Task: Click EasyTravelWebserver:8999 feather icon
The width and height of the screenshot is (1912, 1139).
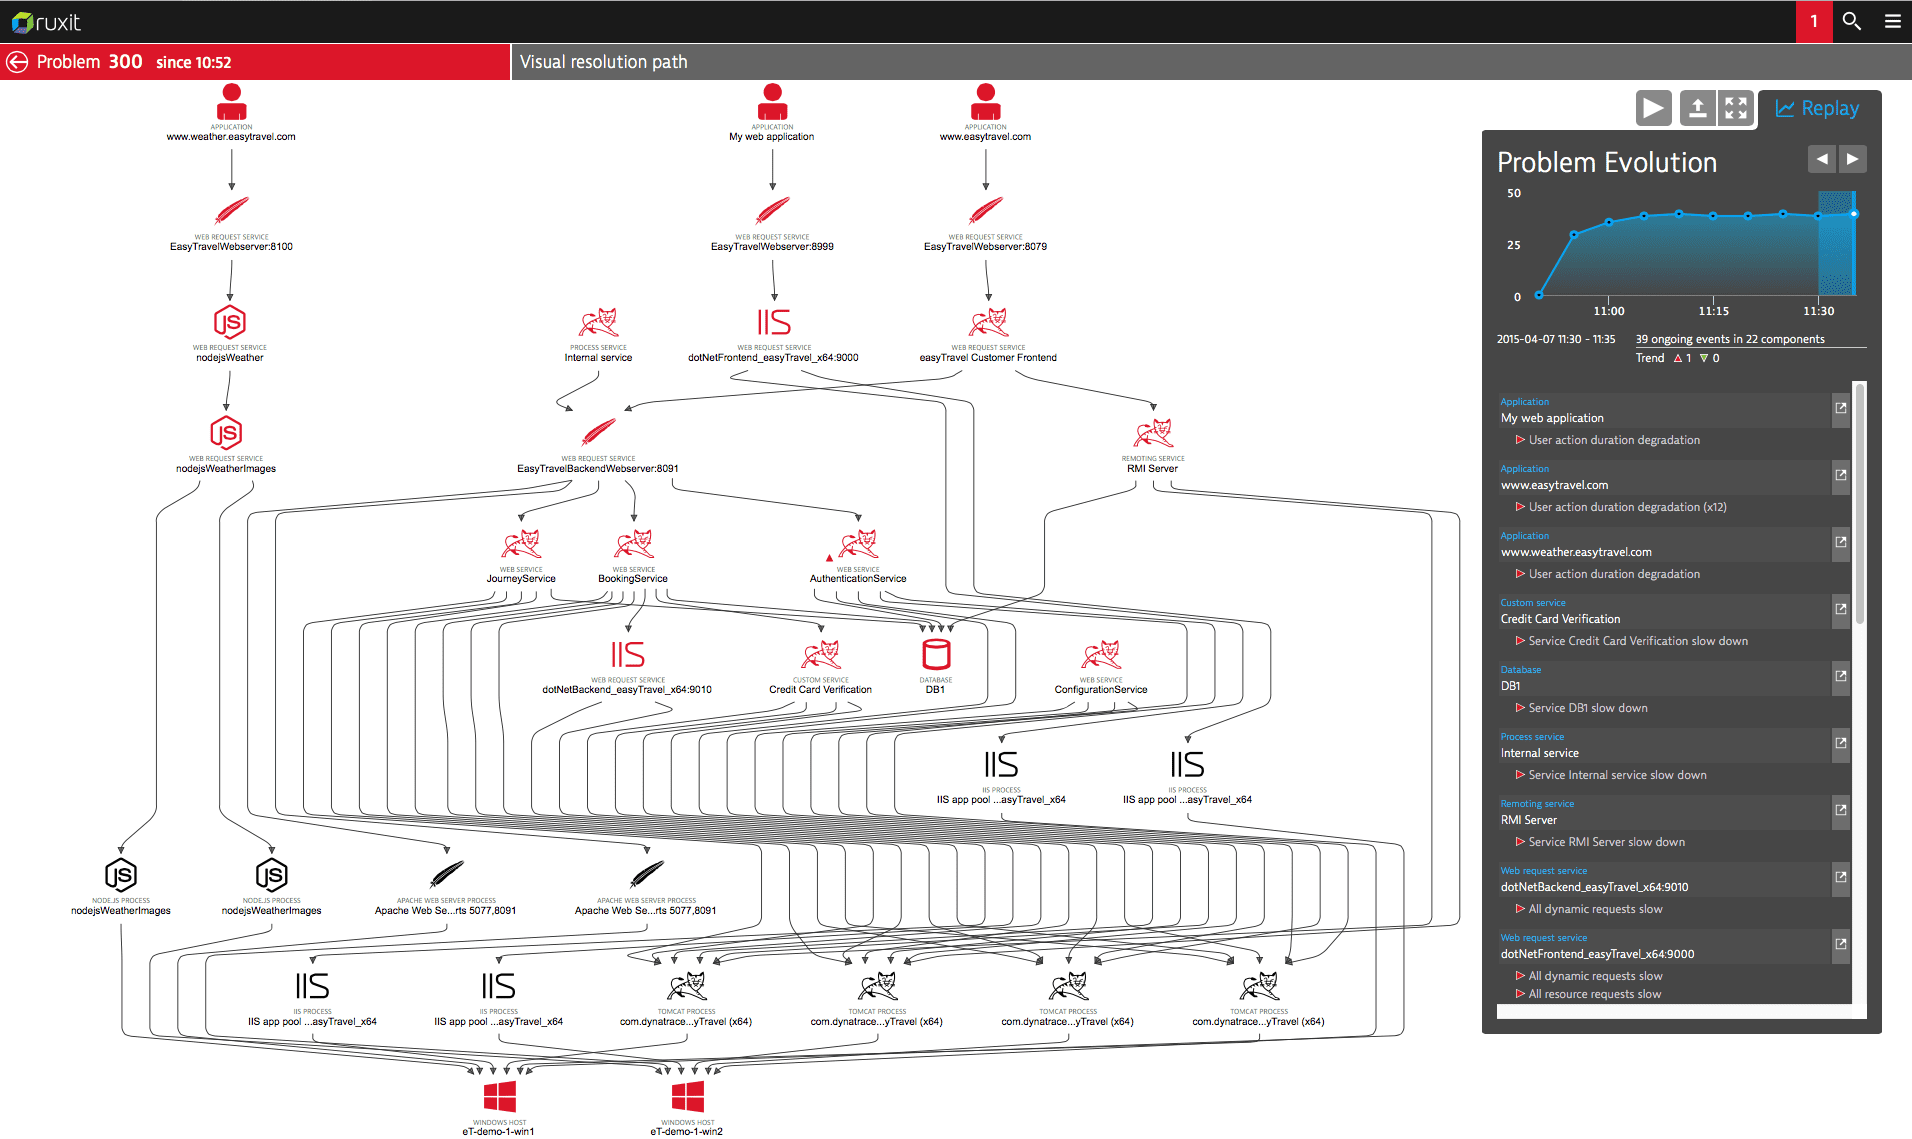Action: click(772, 211)
